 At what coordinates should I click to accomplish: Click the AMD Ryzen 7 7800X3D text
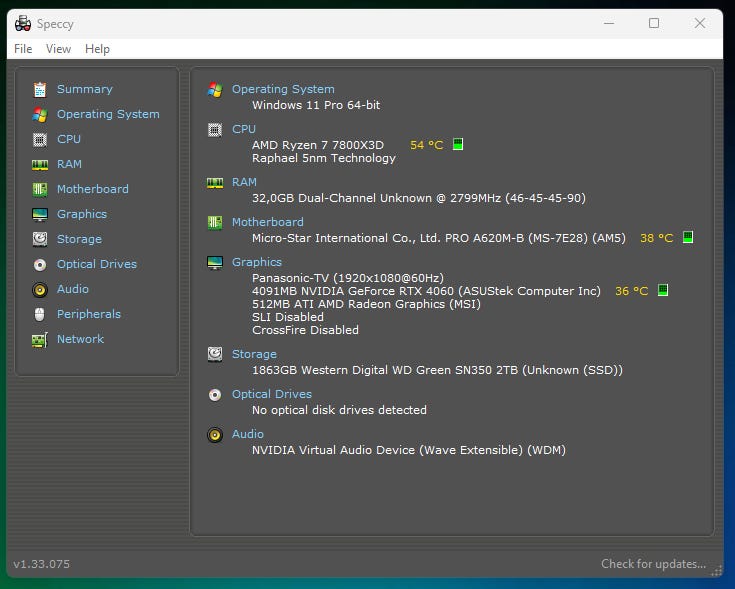[x=318, y=145]
